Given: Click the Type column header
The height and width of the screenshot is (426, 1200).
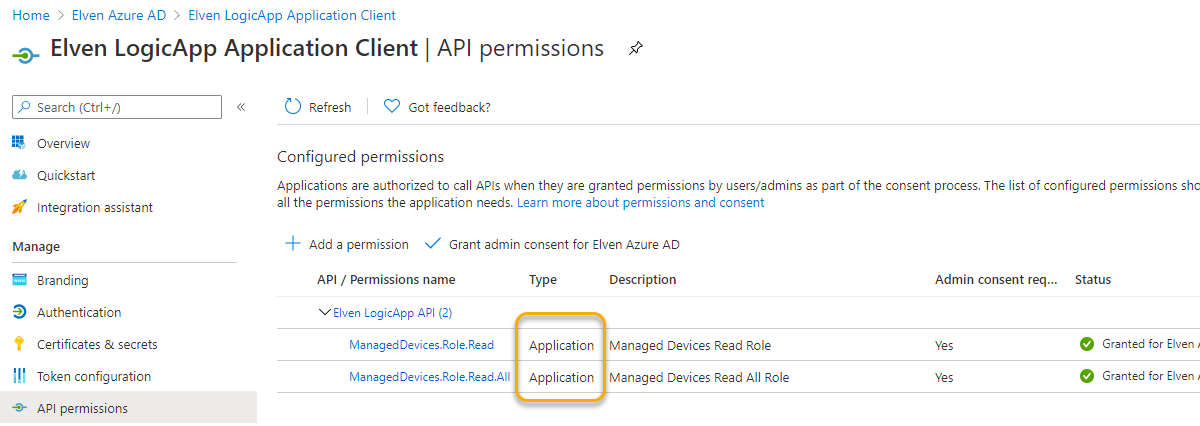Looking at the screenshot, I should pyautogui.click(x=543, y=279).
